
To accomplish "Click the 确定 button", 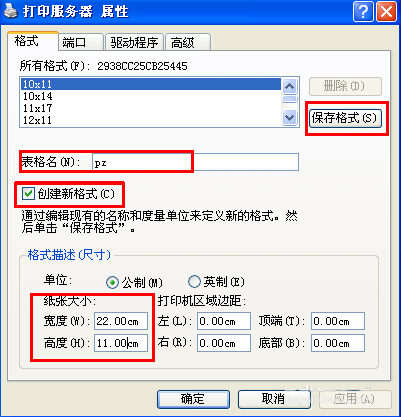I will coord(193,399).
